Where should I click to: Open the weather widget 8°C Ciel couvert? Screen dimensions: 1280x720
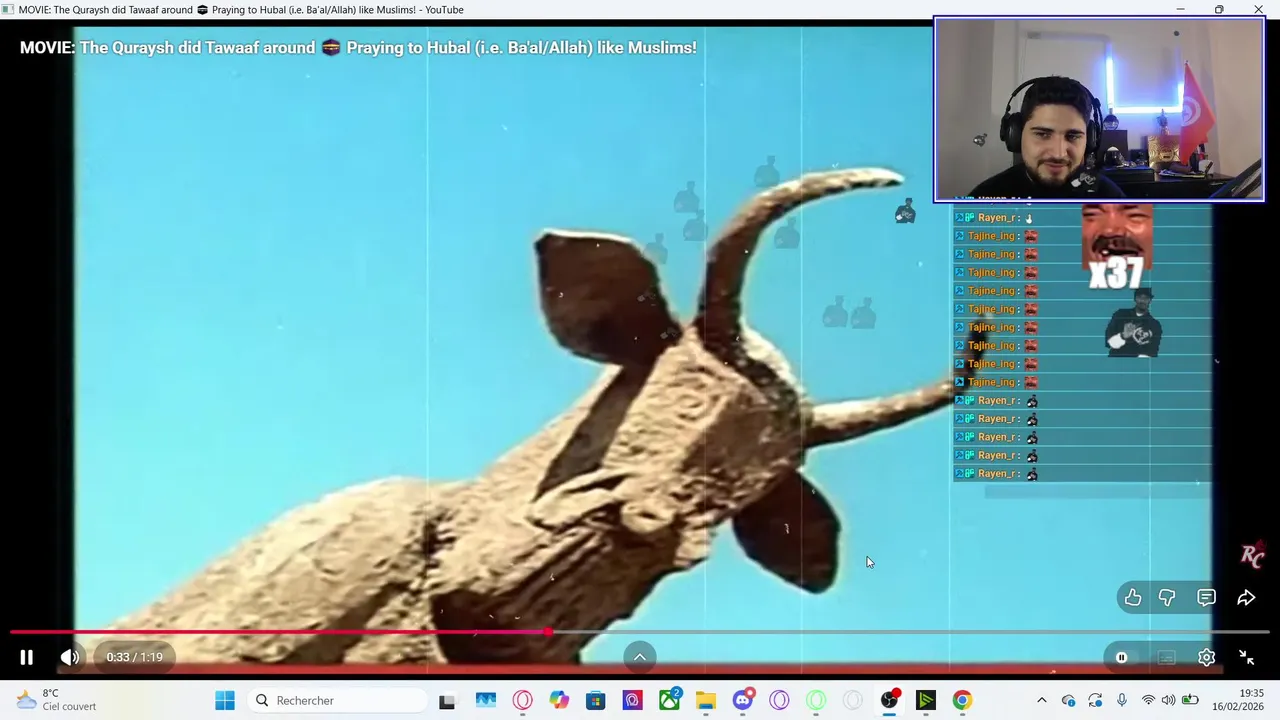pyautogui.click(x=58, y=700)
